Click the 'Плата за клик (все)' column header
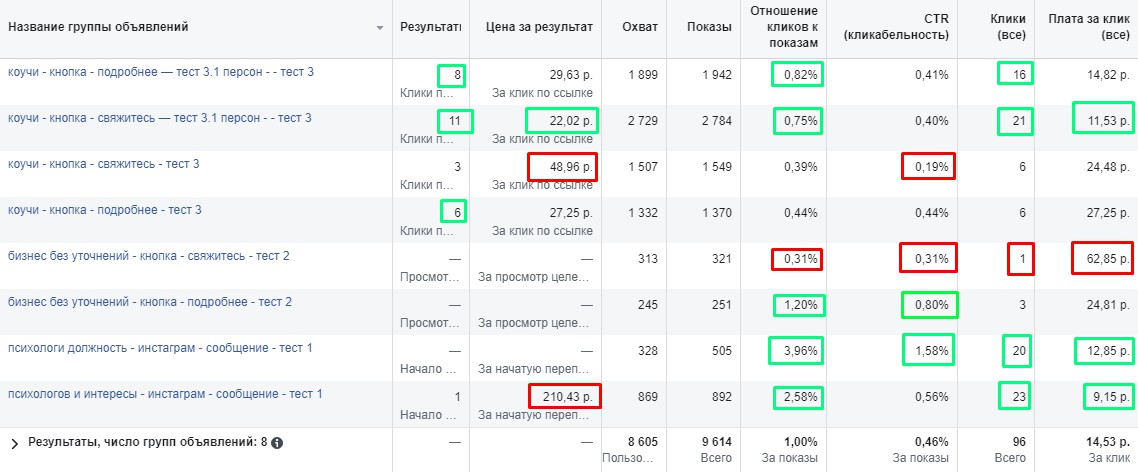1138x472 pixels. pos(1088,27)
